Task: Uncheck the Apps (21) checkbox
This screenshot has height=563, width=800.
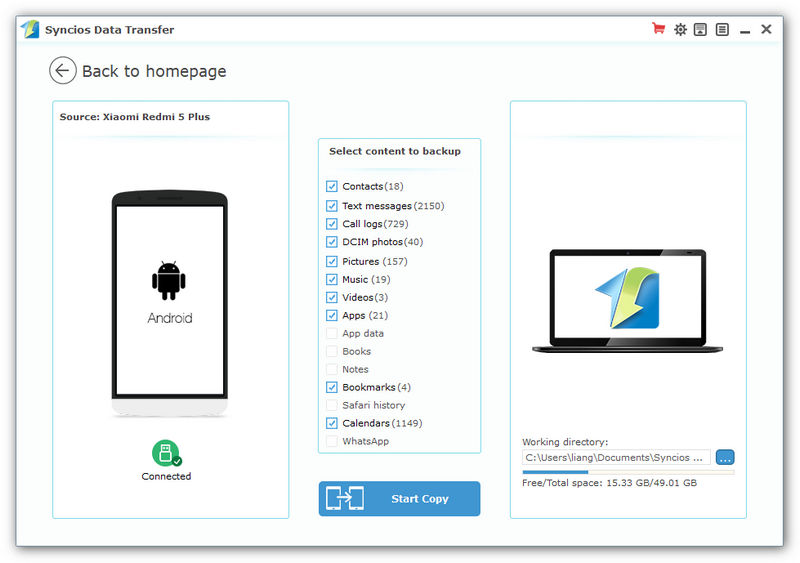Action: [x=332, y=315]
